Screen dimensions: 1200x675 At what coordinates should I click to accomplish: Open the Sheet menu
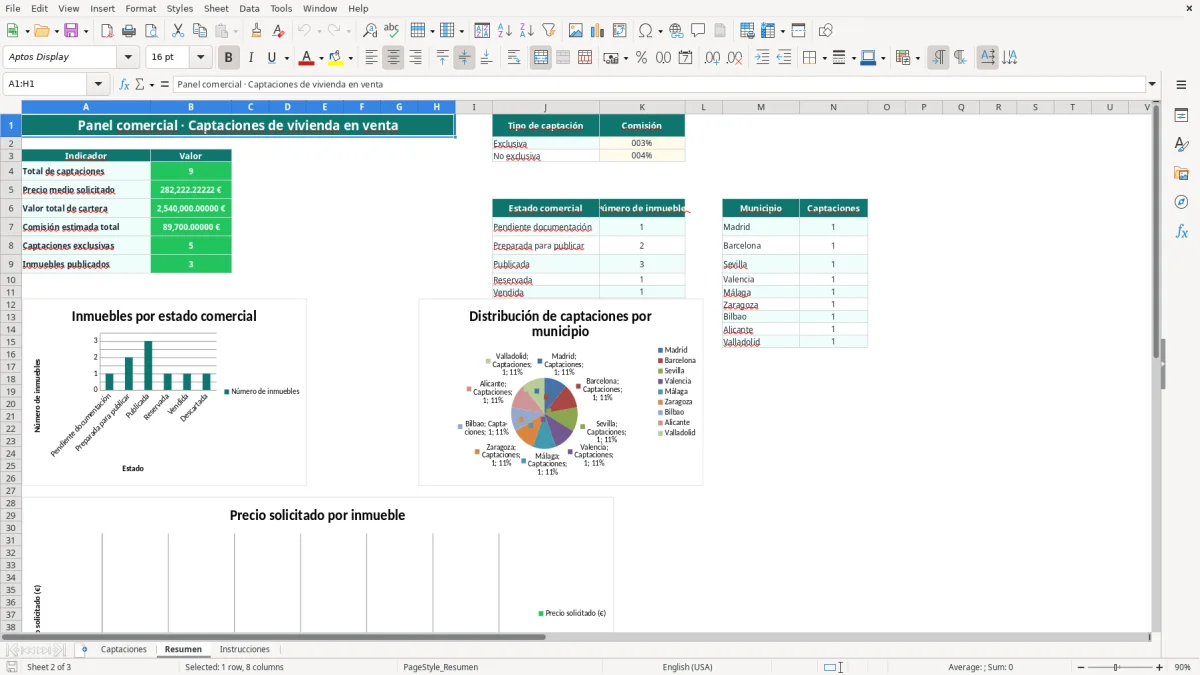[216, 8]
